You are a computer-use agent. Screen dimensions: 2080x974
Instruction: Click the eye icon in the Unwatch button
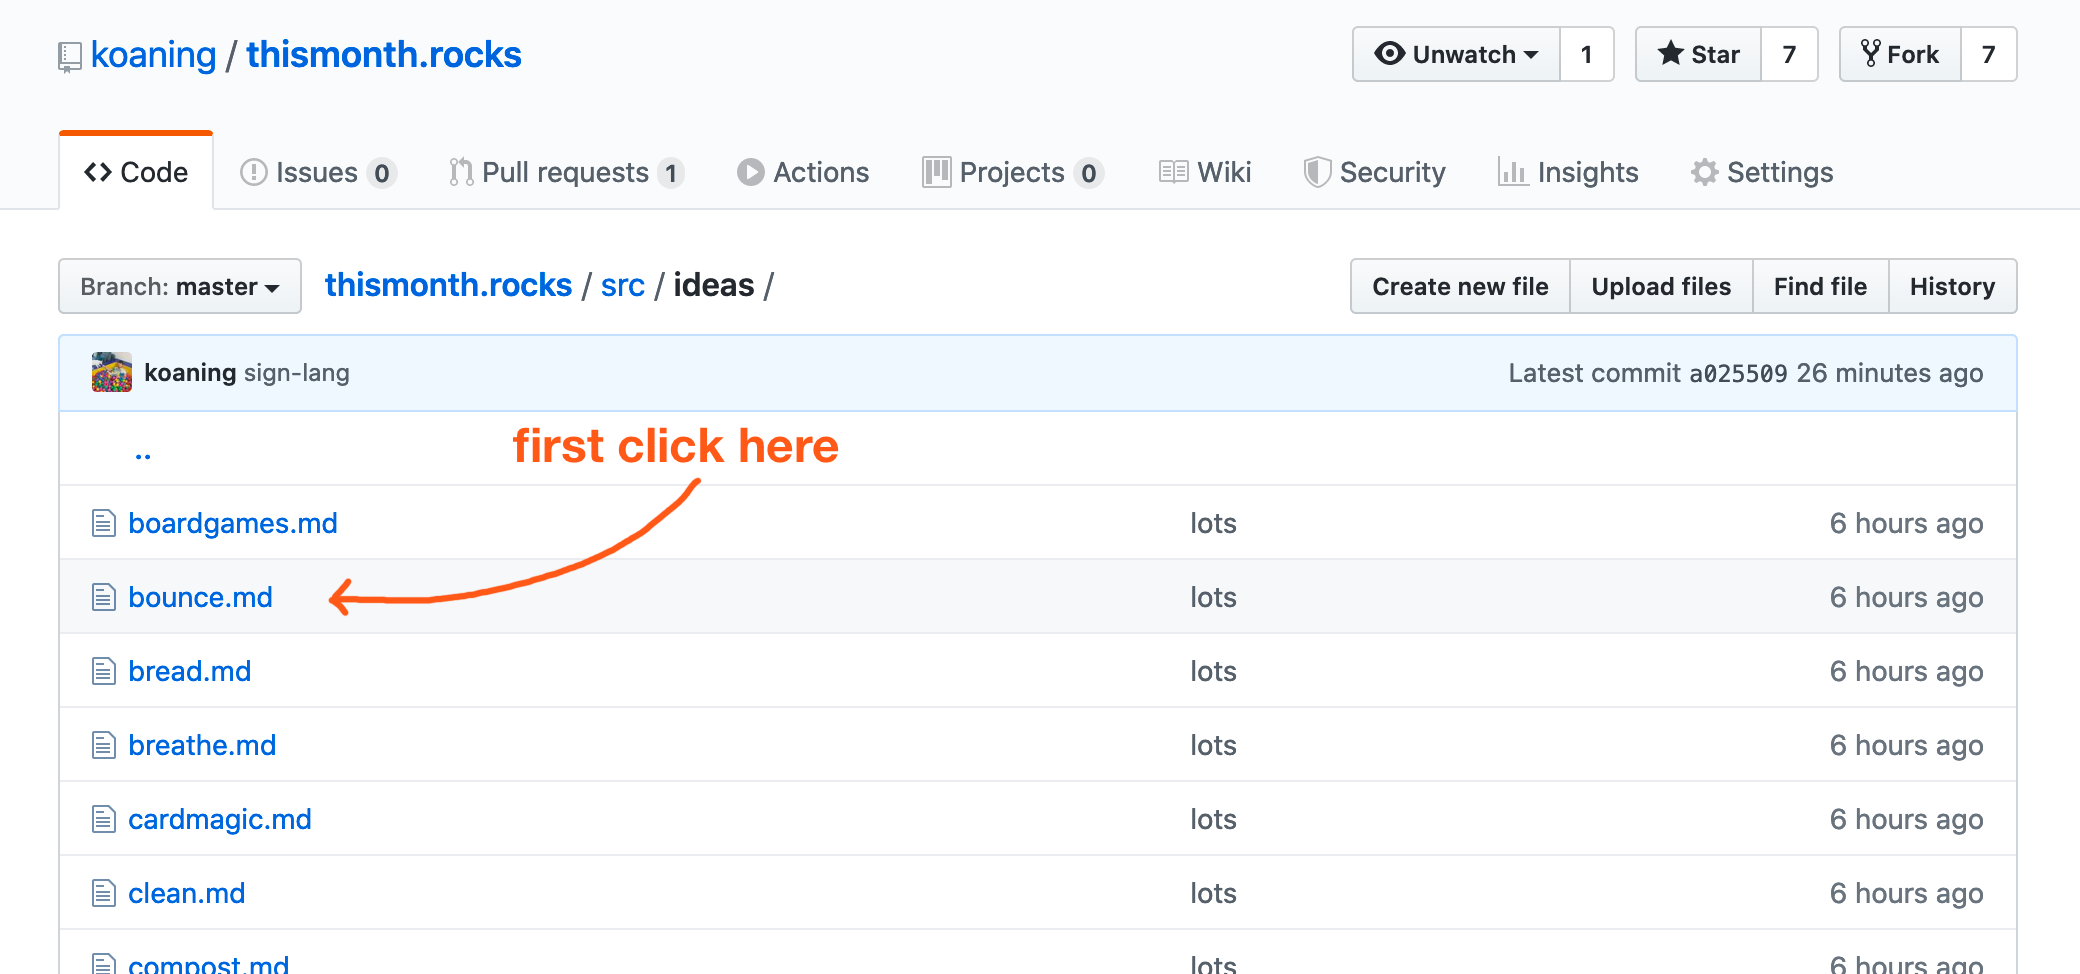(1389, 53)
